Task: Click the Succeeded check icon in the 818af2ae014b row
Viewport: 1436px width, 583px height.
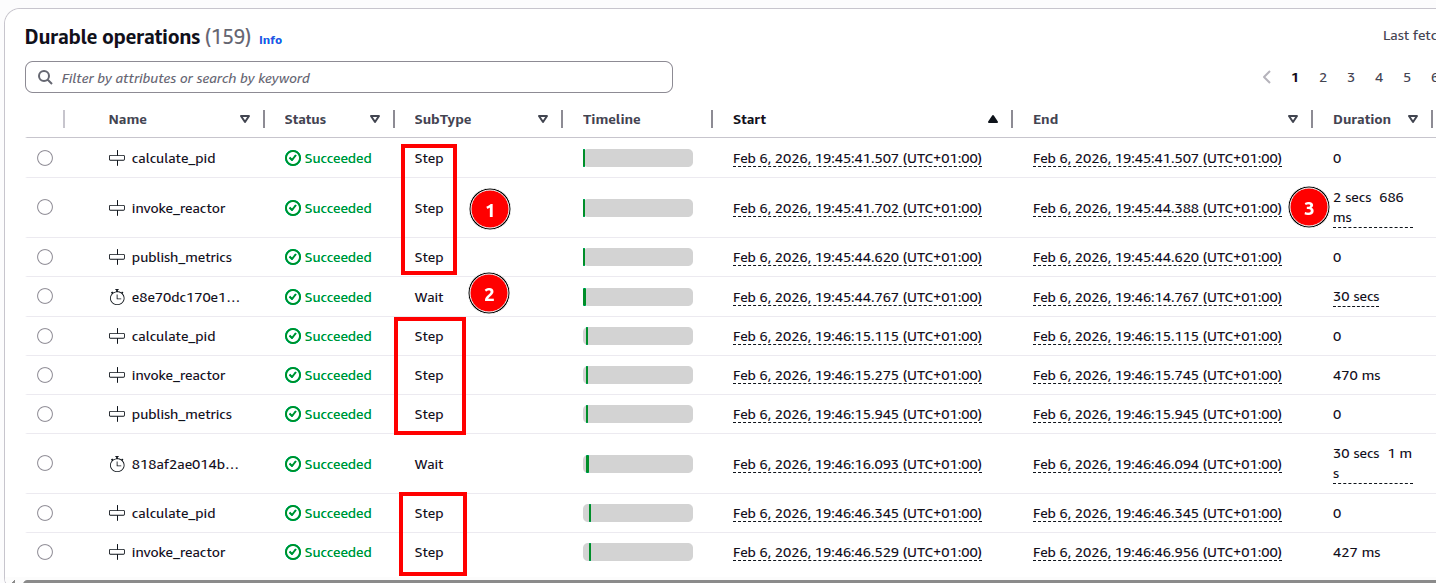Action: (292, 464)
